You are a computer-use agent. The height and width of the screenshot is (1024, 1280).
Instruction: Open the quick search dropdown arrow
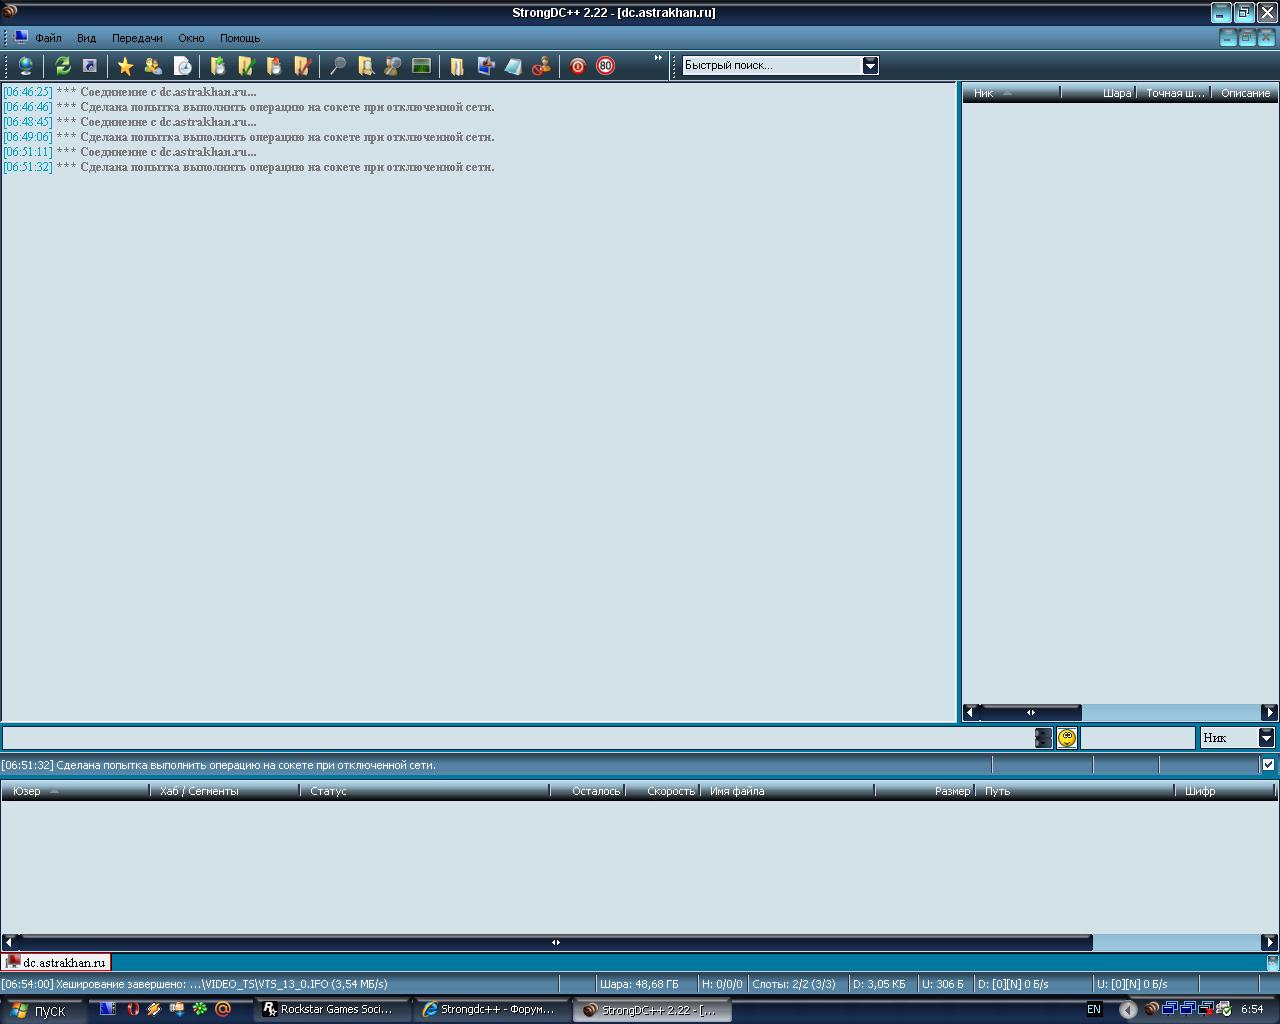click(x=870, y=65)
